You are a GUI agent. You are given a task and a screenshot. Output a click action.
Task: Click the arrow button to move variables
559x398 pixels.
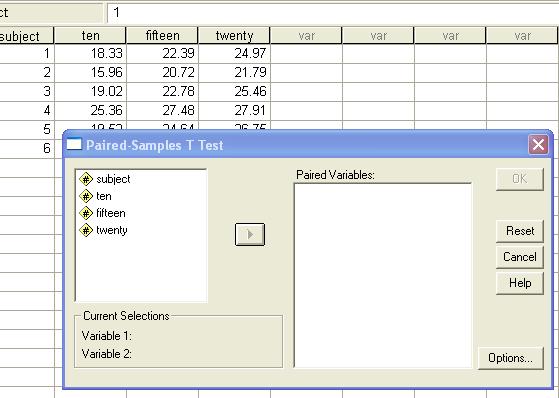[250, 234]
